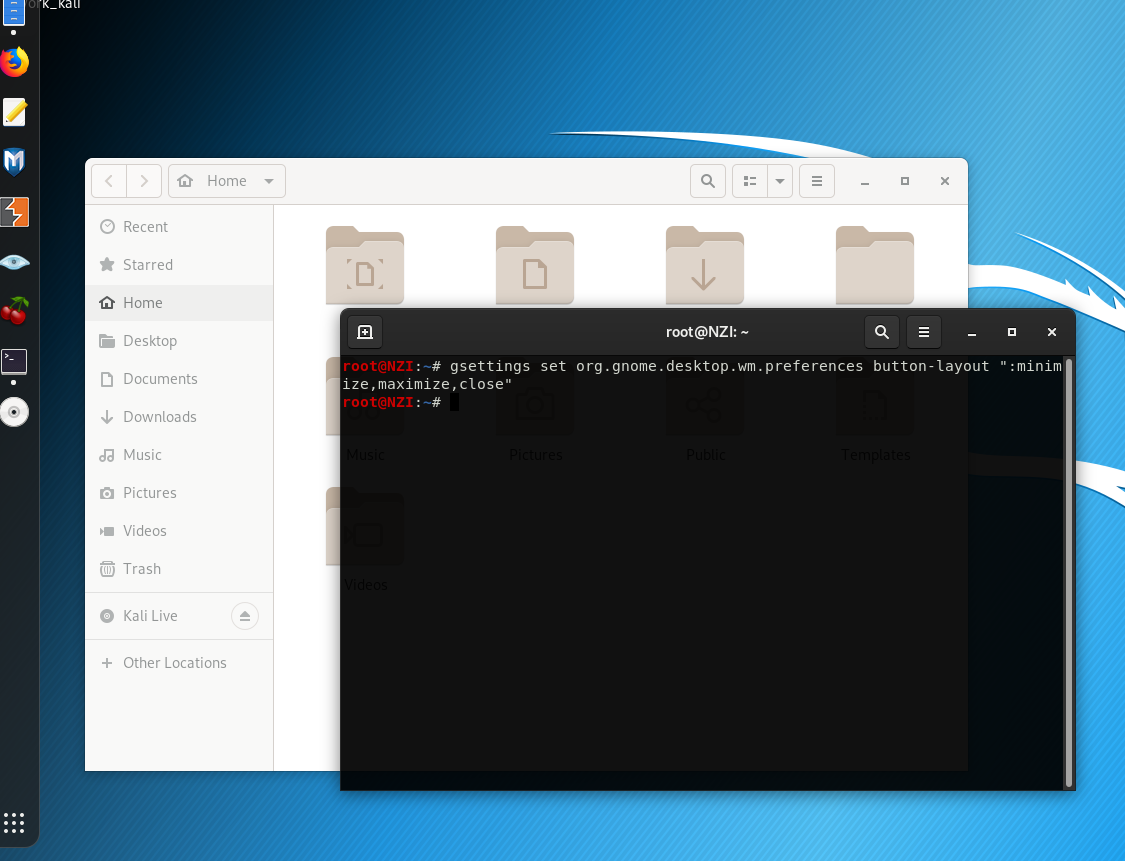Select the Documents folder thumbnail
This screenshot has height=861, width=1125.
[x=535, y=265]
